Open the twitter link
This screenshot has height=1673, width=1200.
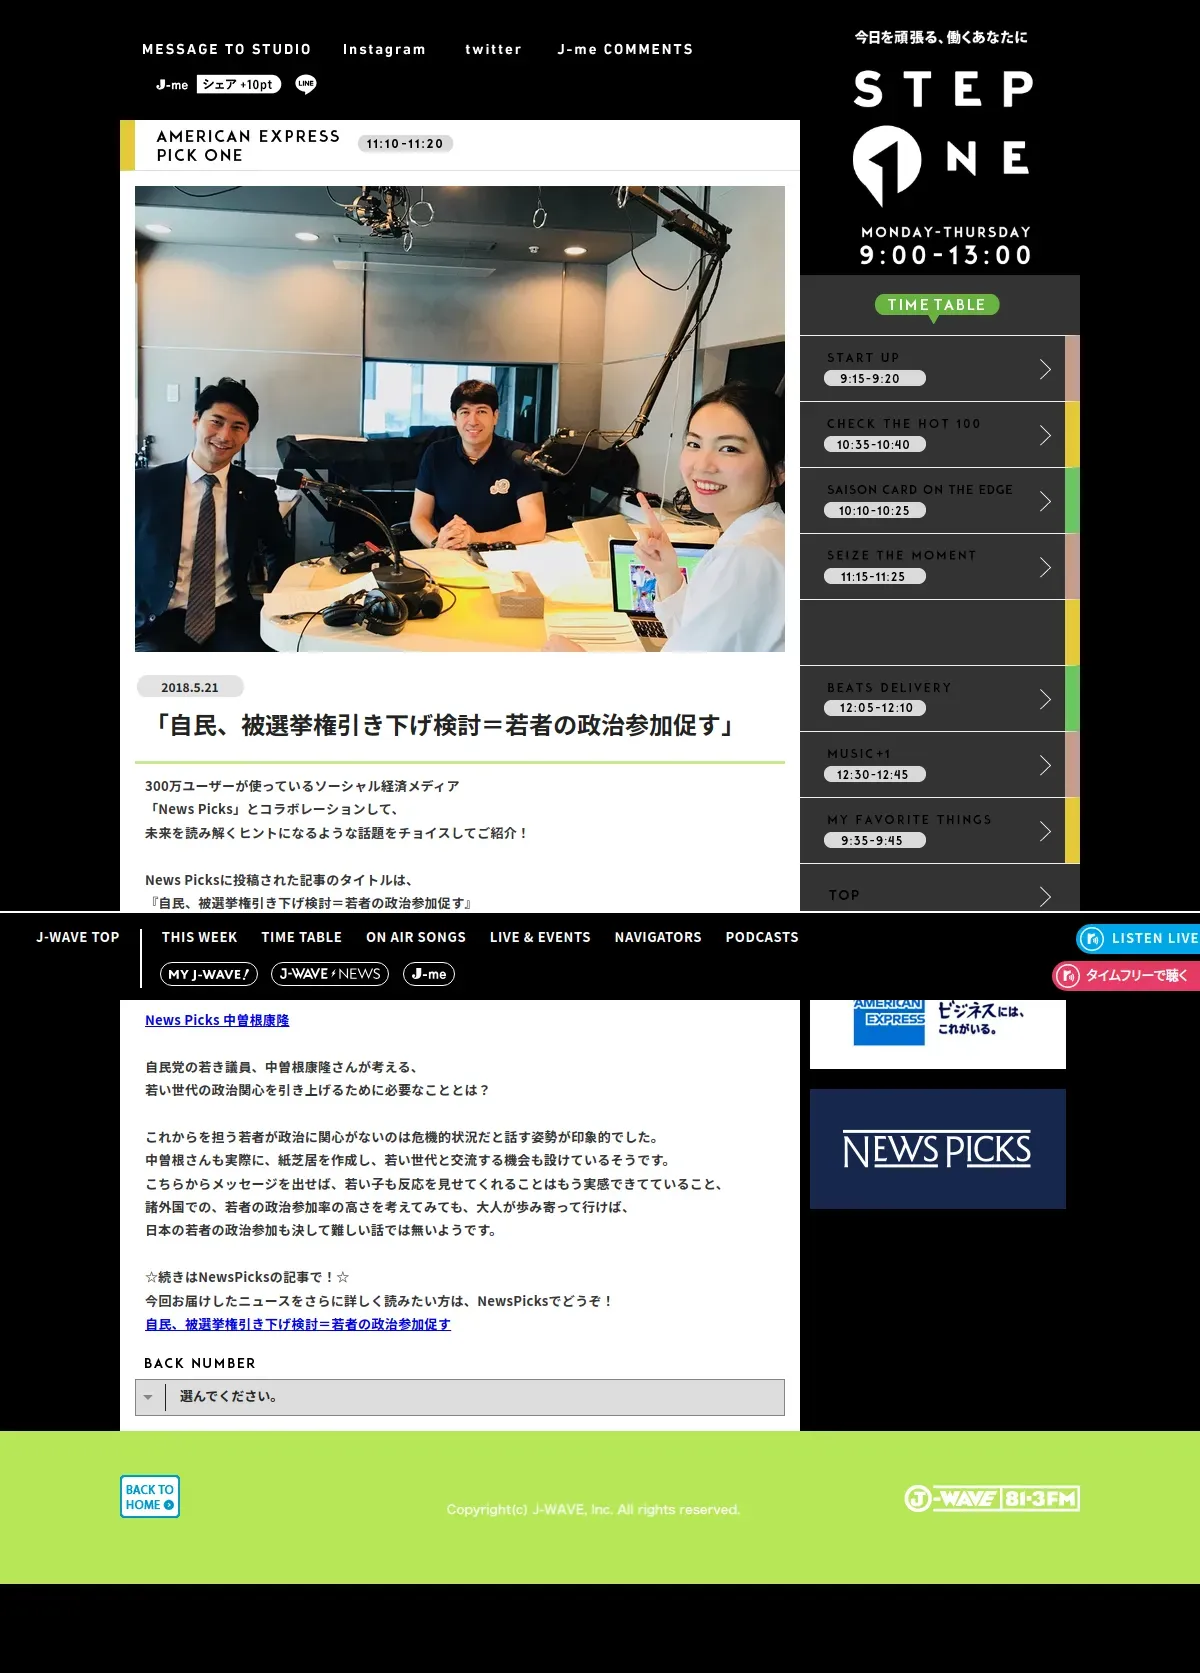493,49
